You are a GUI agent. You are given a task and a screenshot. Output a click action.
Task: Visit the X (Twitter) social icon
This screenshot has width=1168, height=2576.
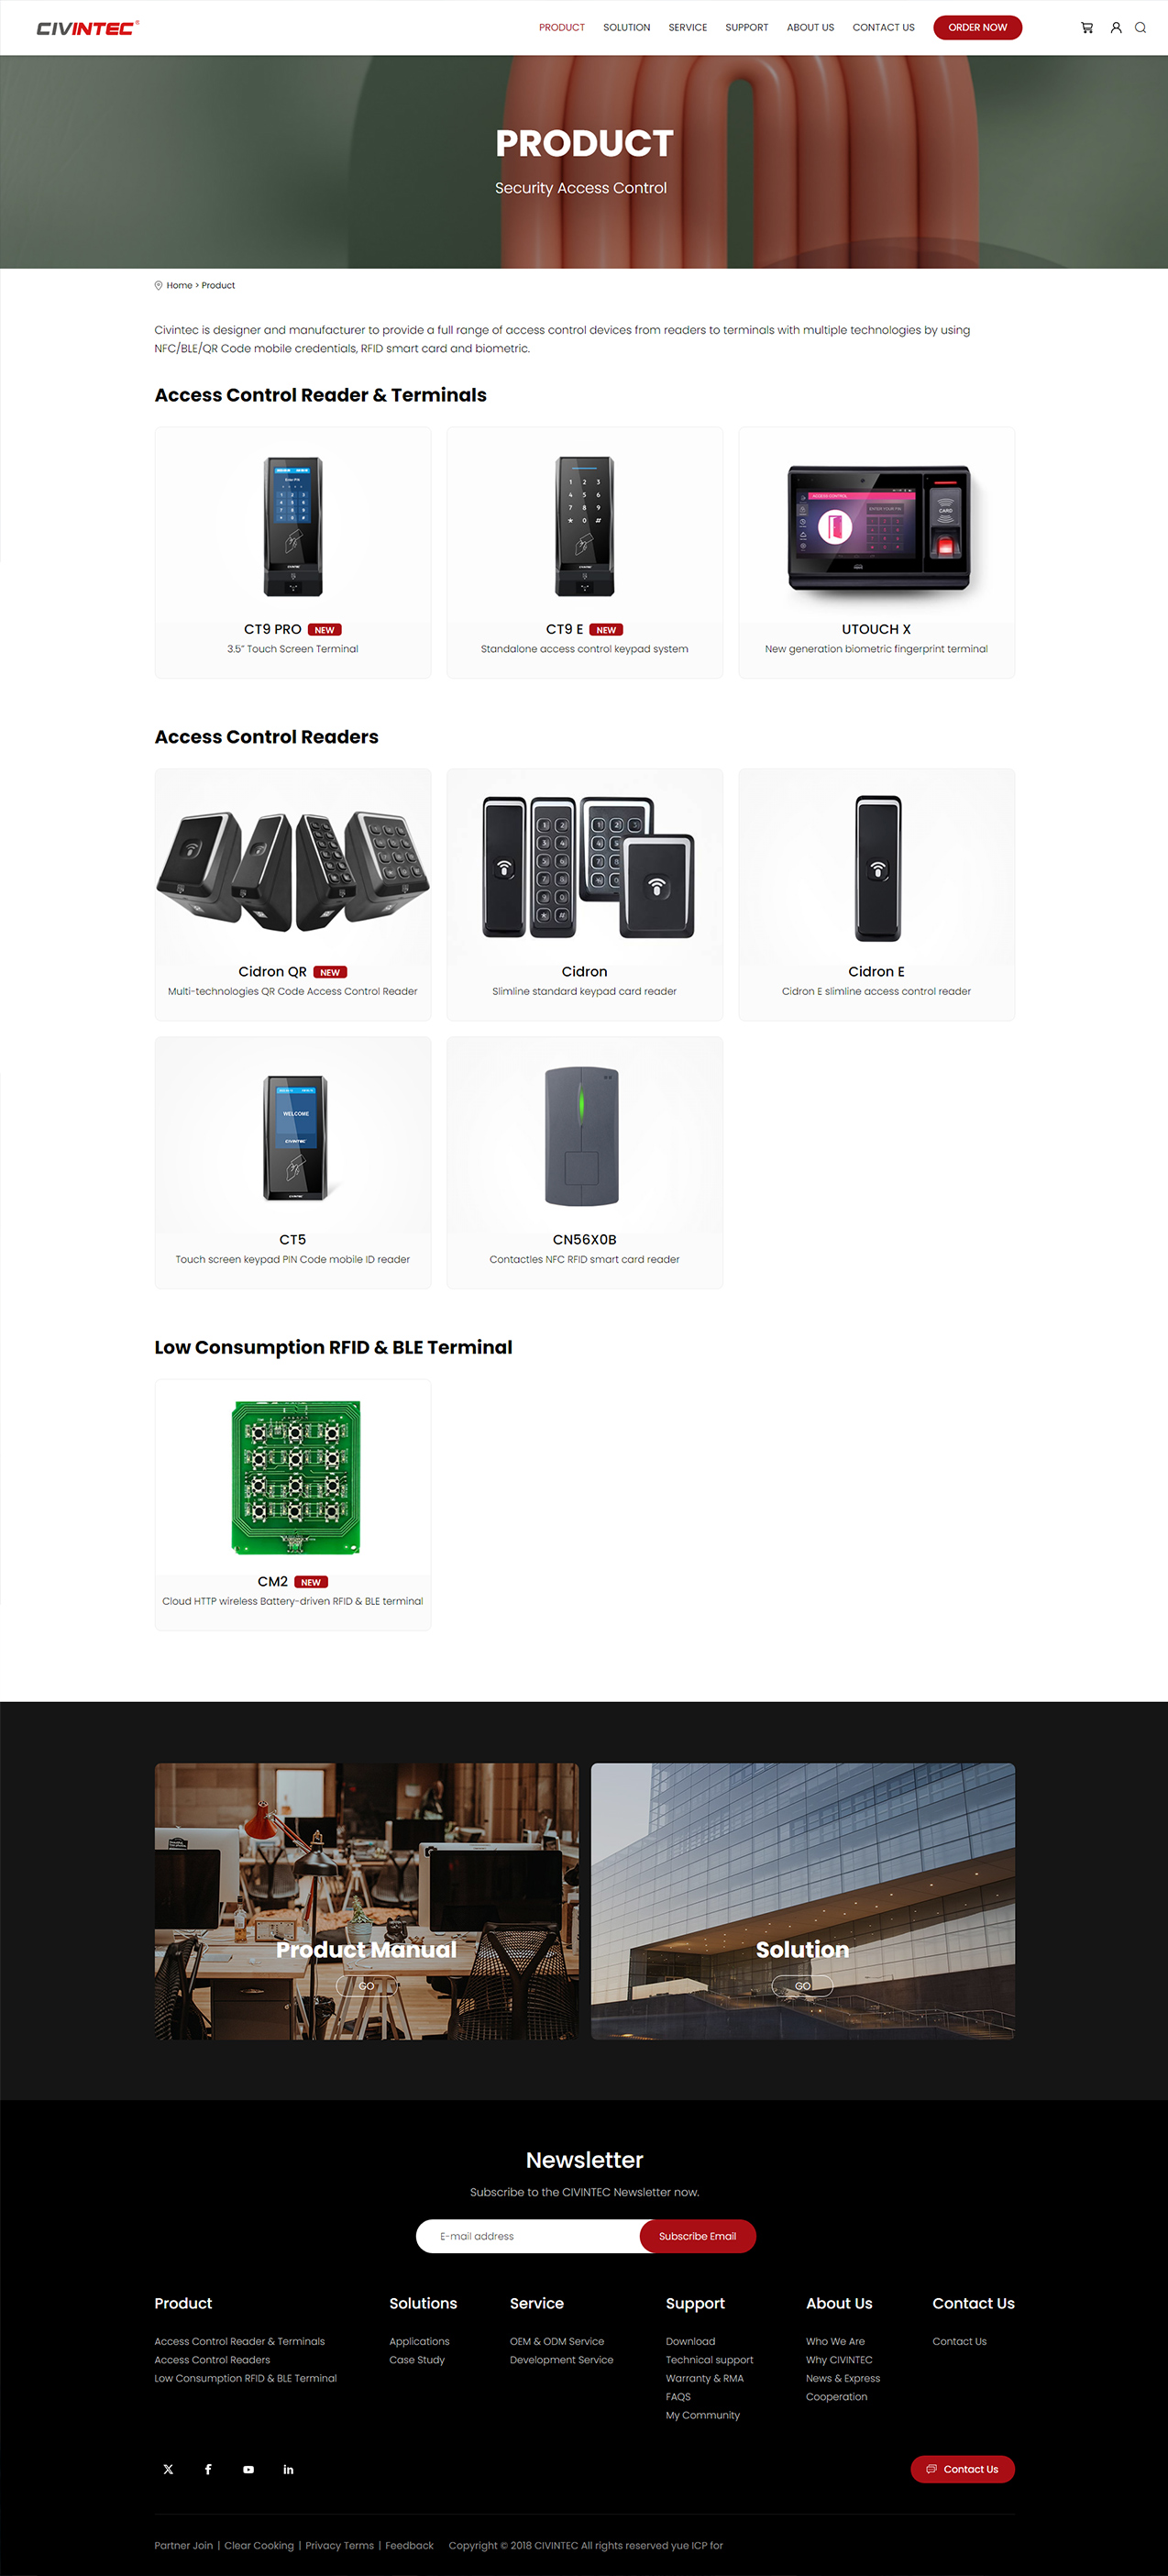[x=168, y=2469]
